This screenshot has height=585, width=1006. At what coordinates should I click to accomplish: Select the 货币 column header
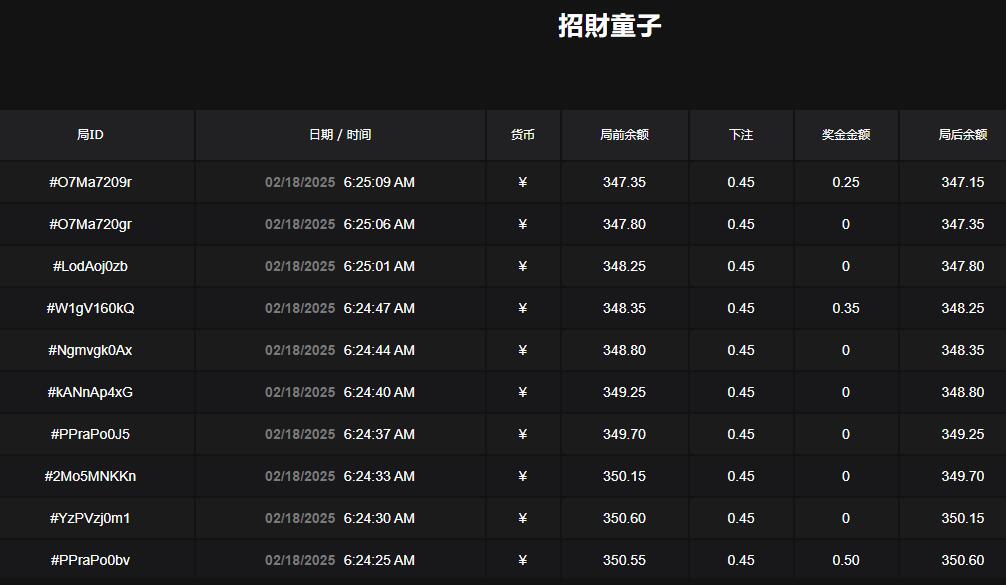(x=523, y=135)
